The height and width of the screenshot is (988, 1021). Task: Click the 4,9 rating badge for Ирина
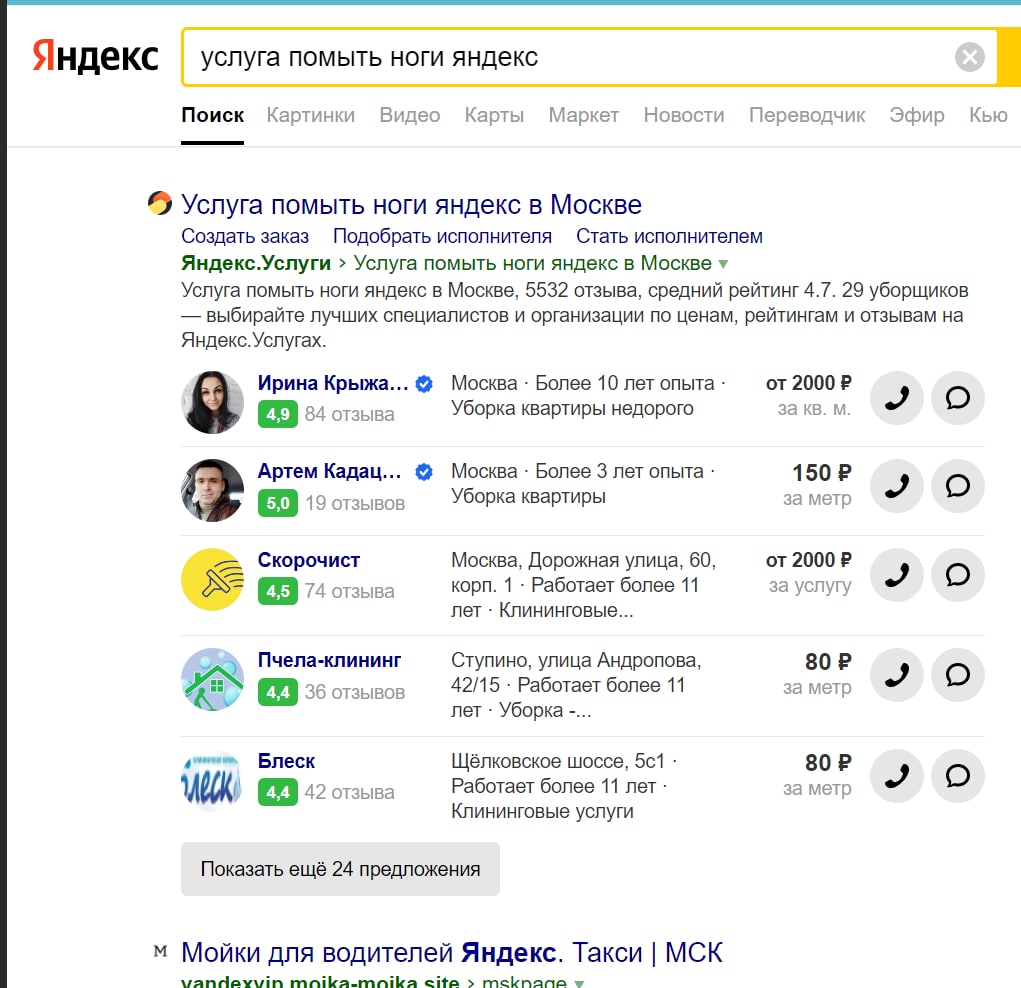277,414
